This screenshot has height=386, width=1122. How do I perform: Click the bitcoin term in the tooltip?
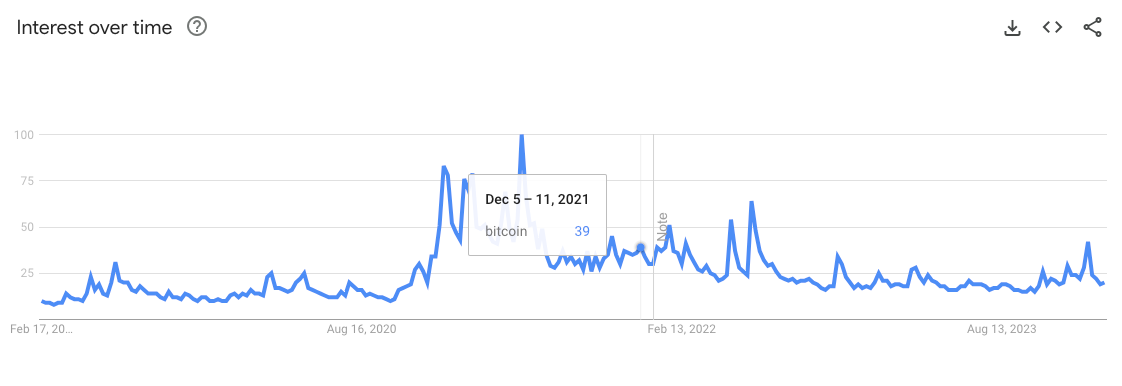pyautogui.click(x=506, y=231)
